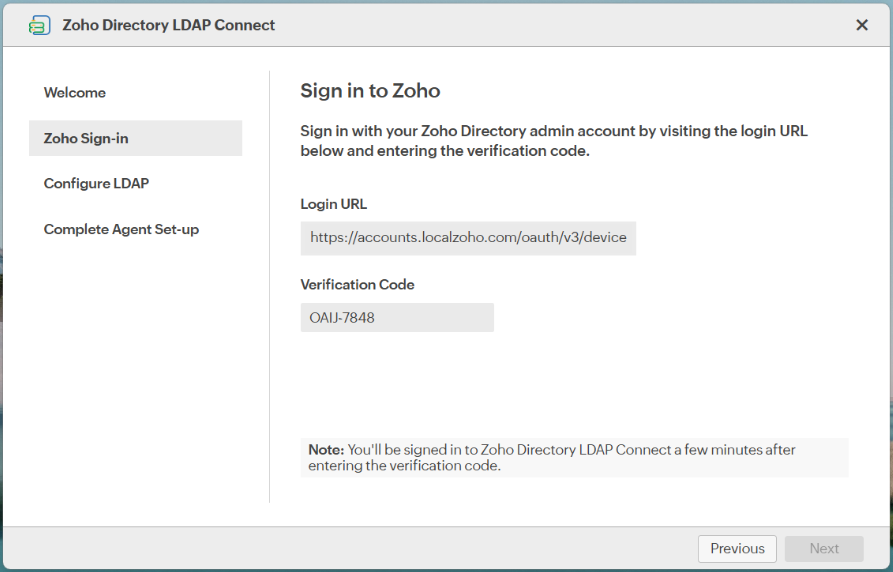The width and height of the screenshot is (893, 572).
Task: Click the 'OAIJ-7848' code text
Action: click(342, 318)
